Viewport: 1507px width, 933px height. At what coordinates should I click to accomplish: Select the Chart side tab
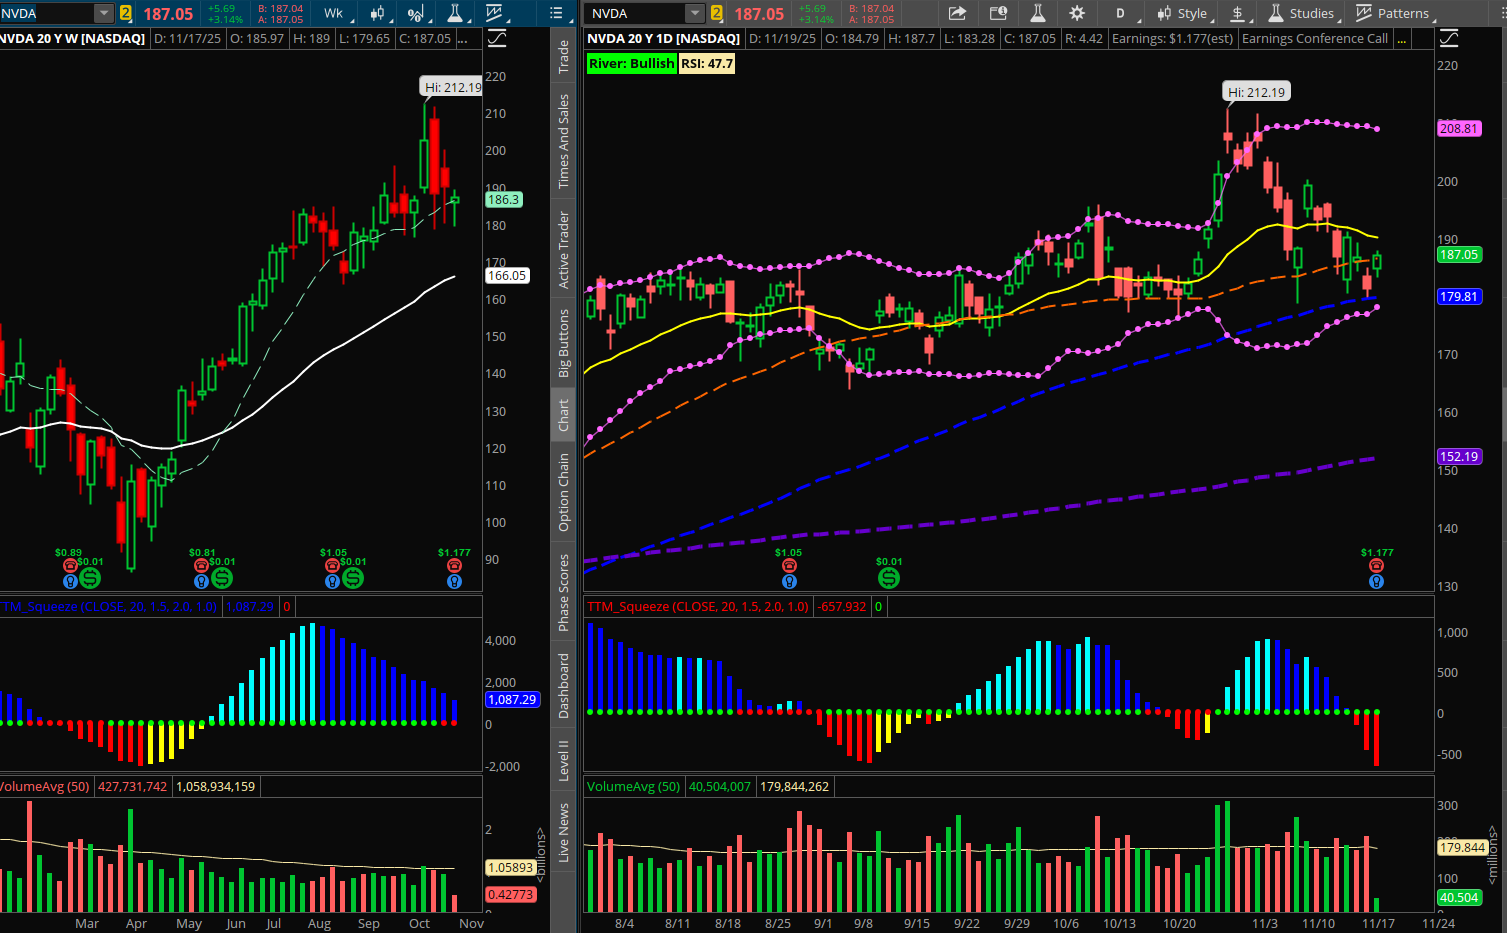click(564, 415)
